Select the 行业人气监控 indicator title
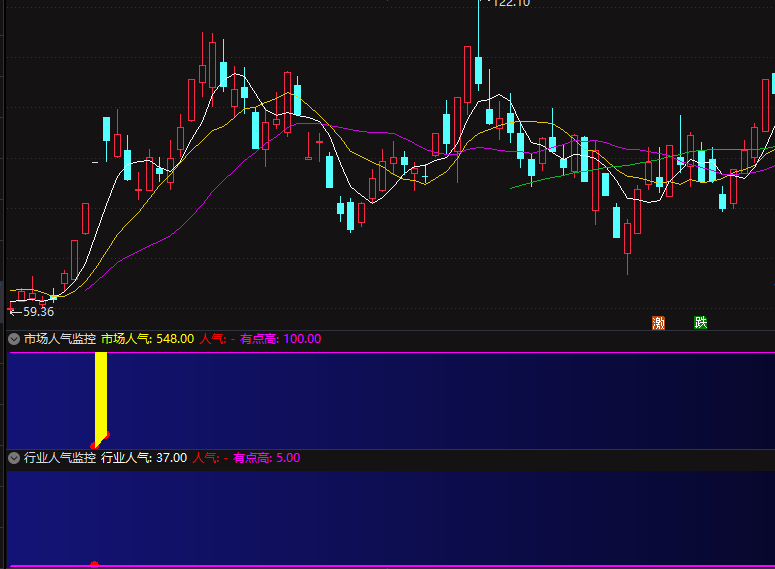This screenshot has width=775, height=569. 59,458
